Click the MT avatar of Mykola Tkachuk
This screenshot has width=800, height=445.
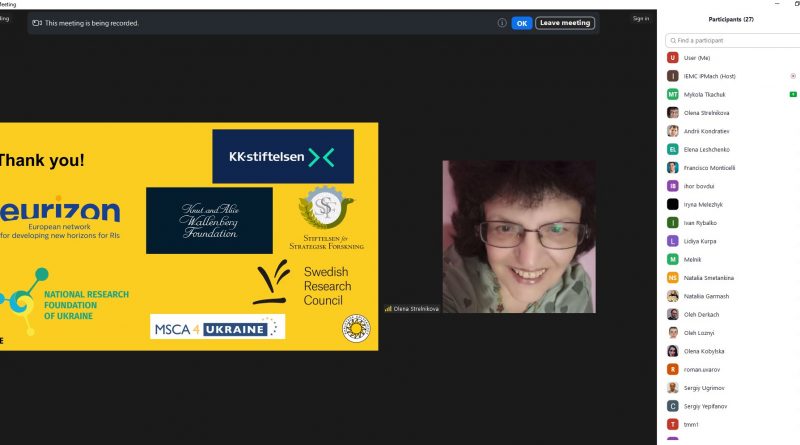click(673, 94)
